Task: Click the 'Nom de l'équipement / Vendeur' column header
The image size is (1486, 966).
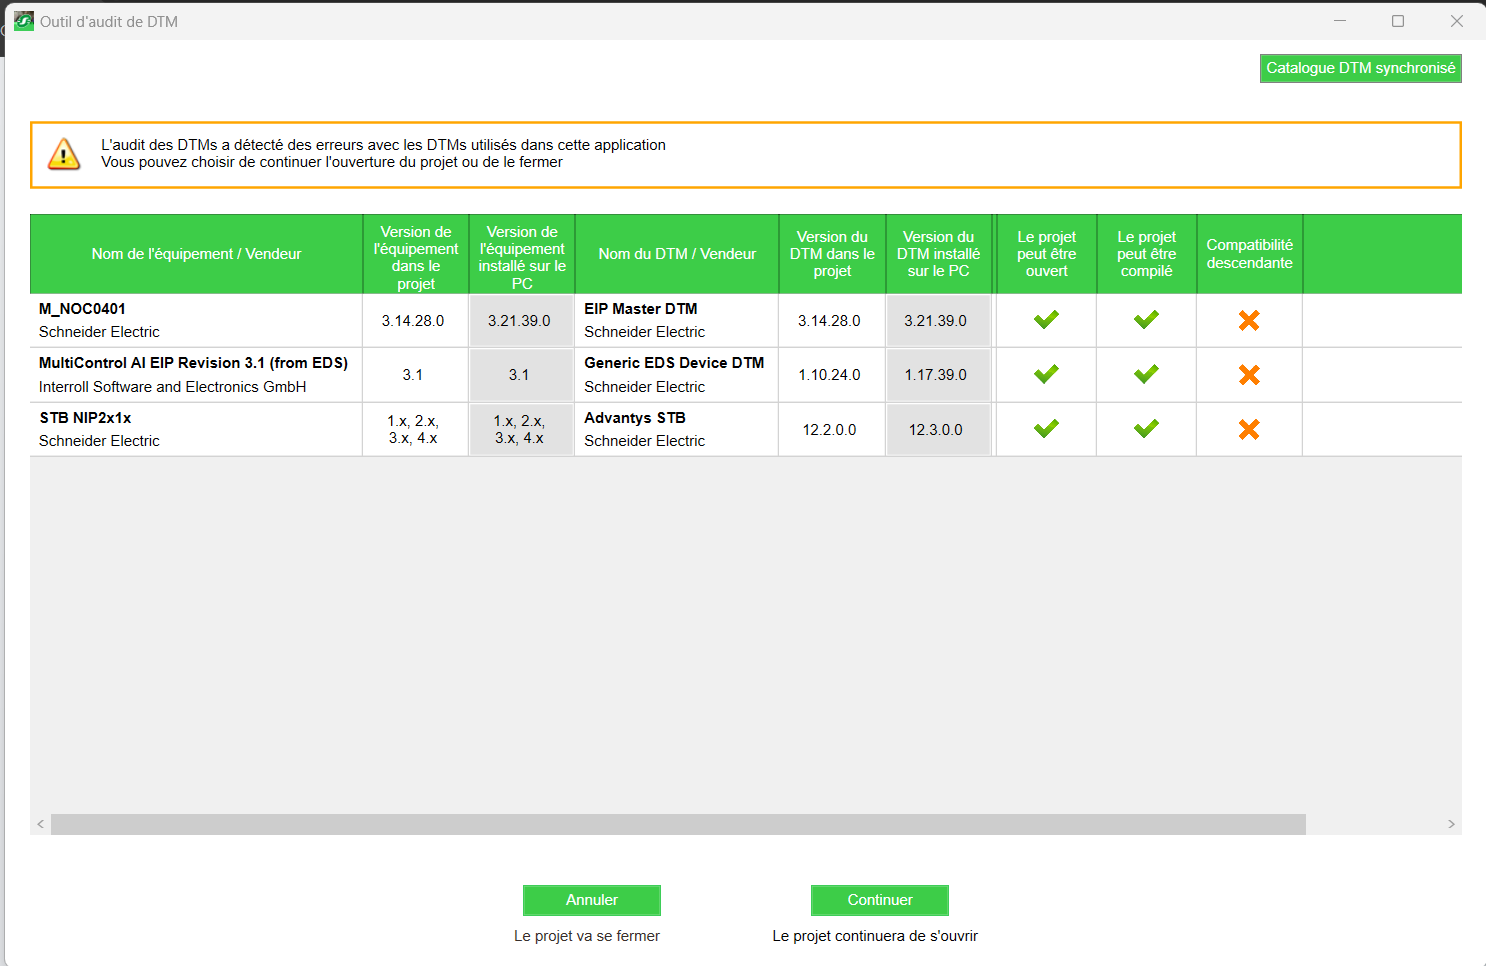Action: click(x=196, y=254)
